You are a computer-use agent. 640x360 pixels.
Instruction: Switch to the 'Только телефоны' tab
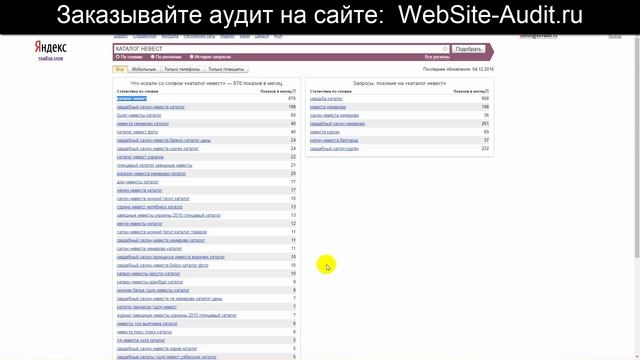pos(182,69)
